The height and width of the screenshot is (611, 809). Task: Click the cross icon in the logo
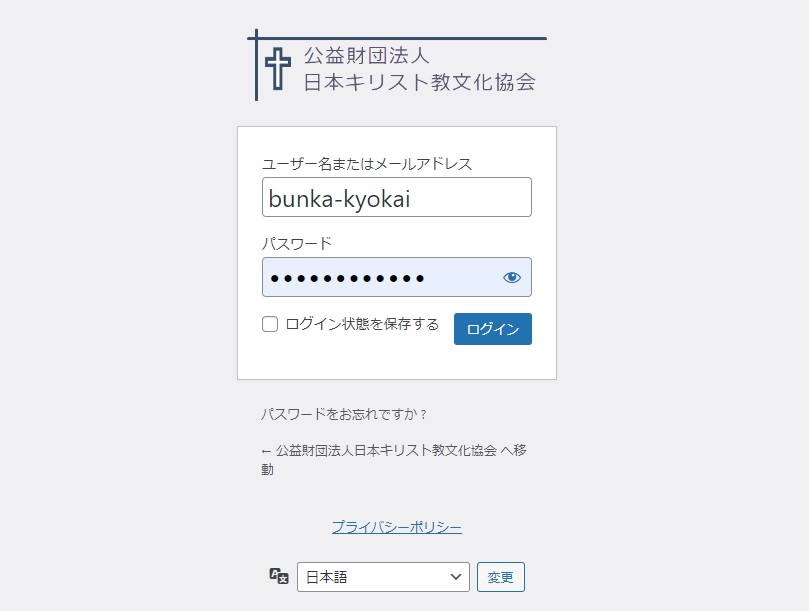[x=277, y=69]
